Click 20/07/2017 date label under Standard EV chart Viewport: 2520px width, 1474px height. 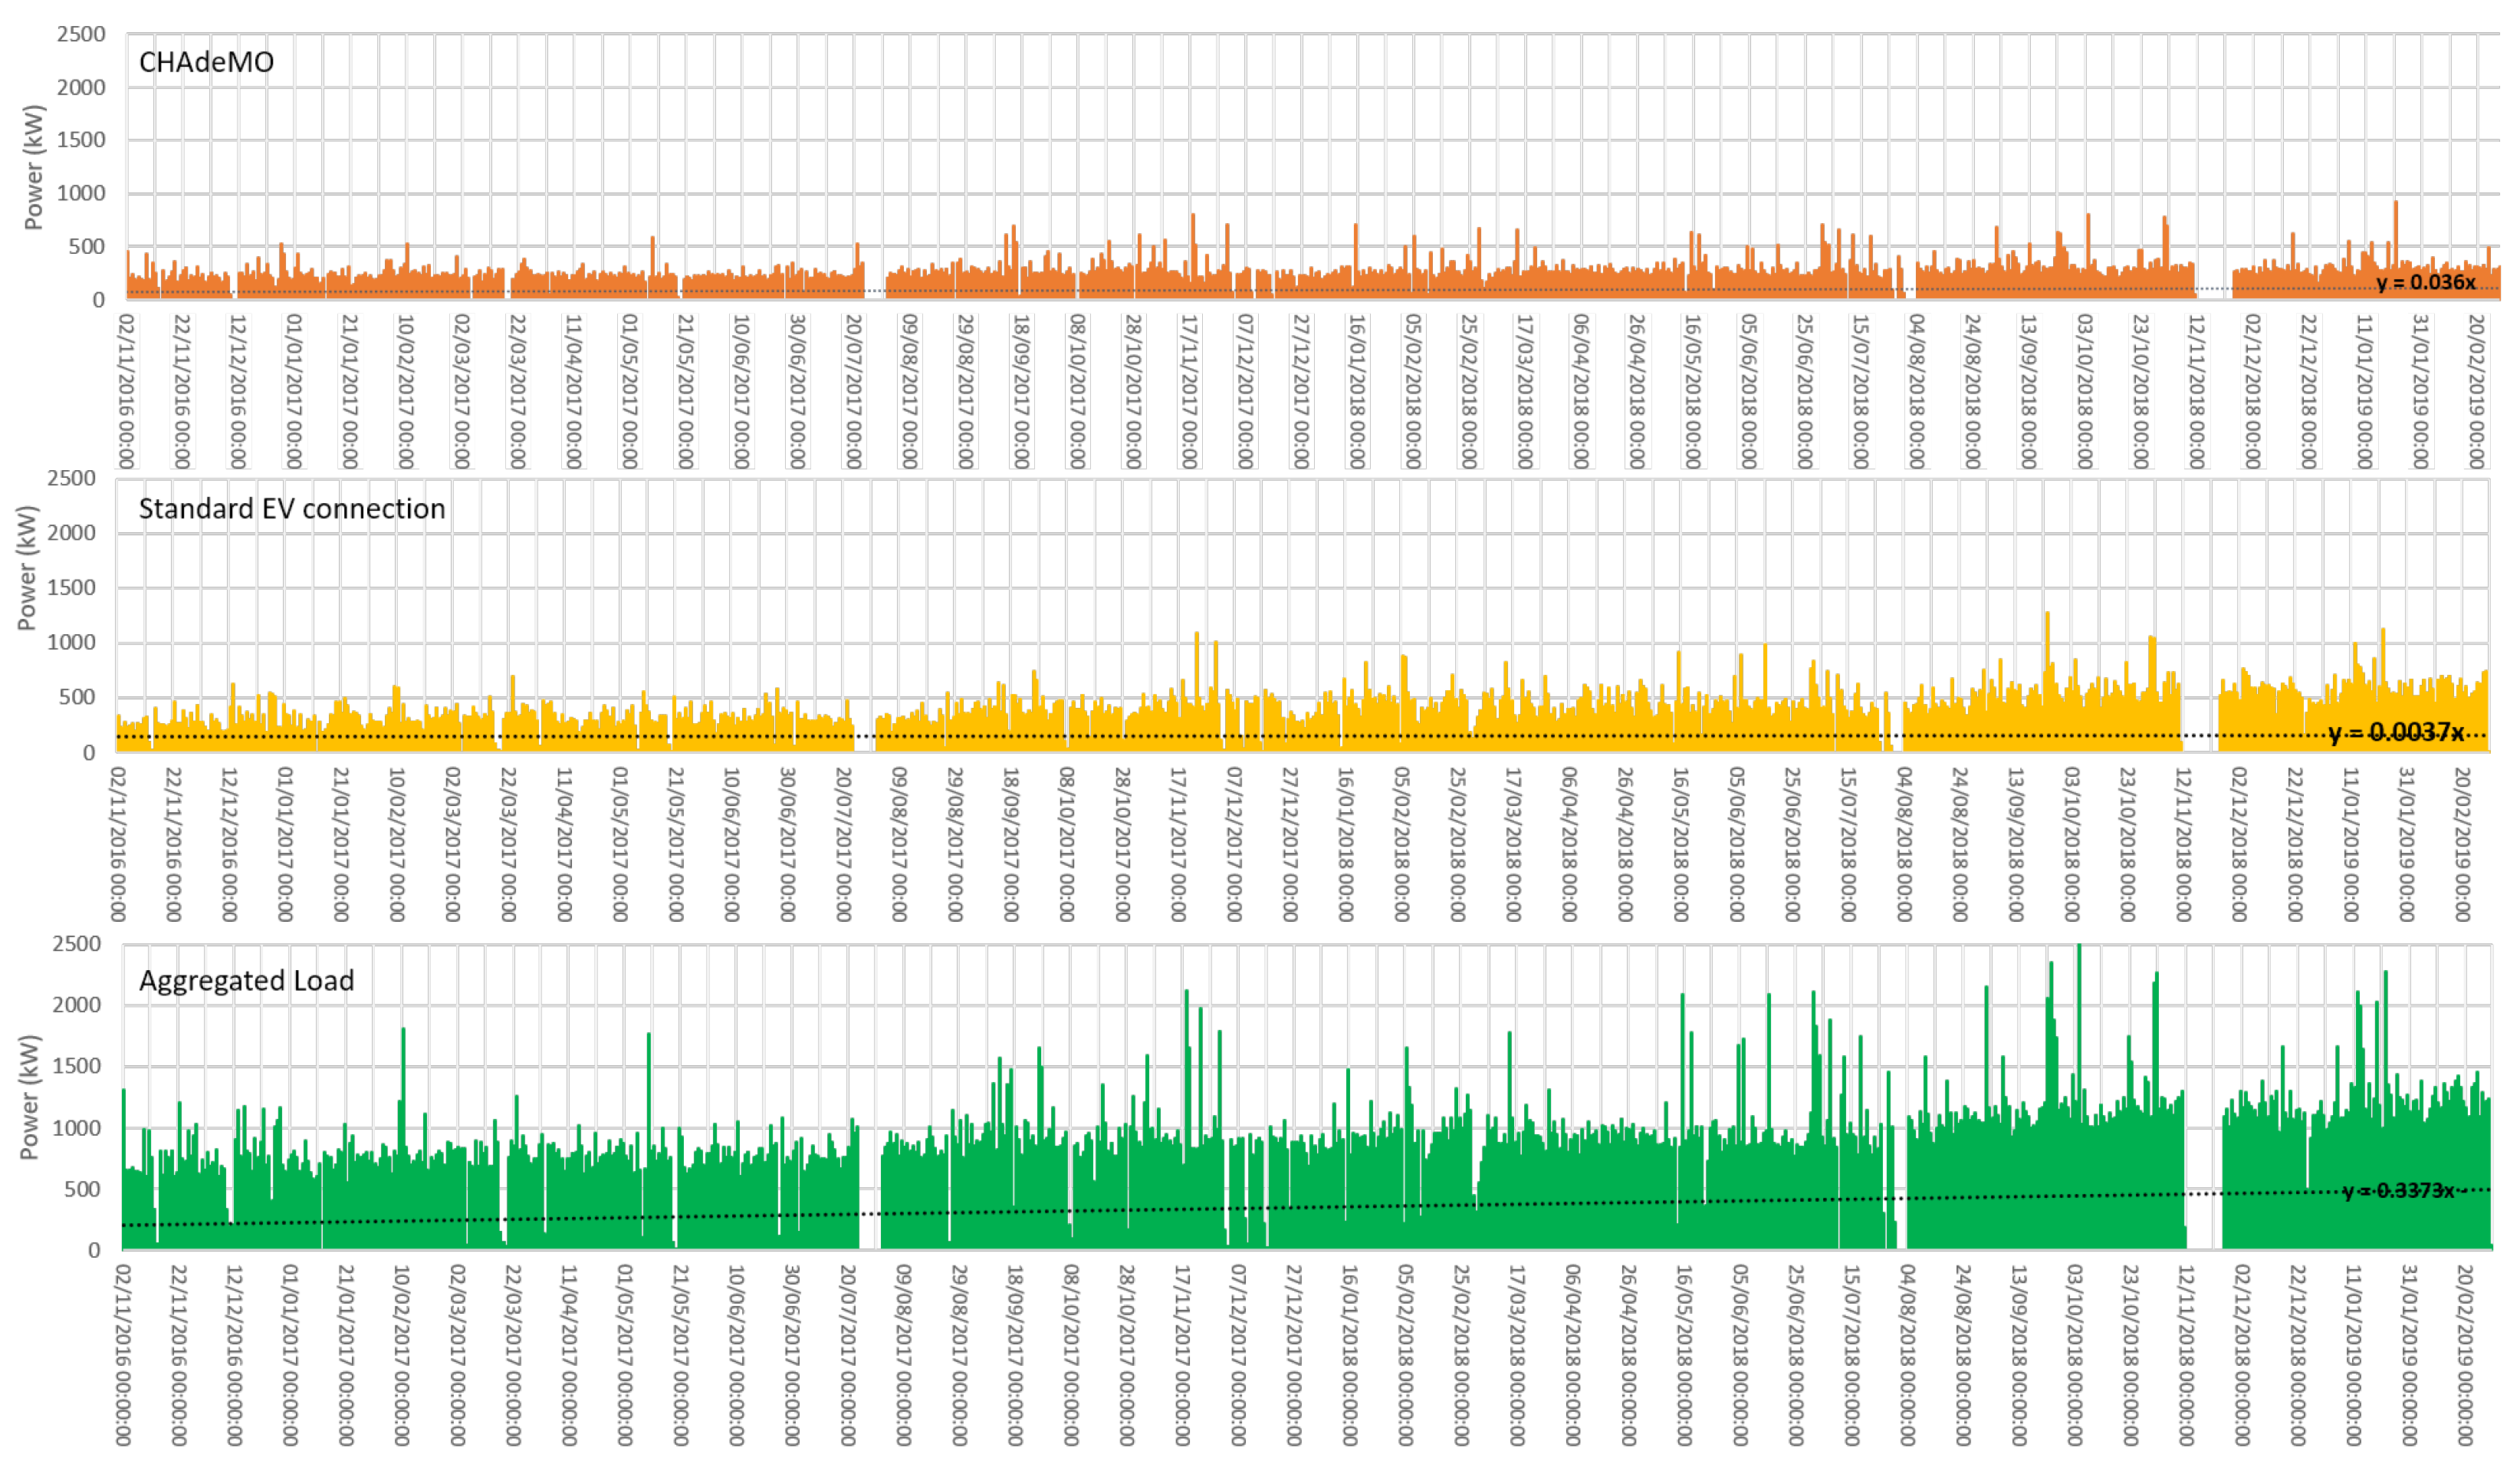(x=843, y=844)
